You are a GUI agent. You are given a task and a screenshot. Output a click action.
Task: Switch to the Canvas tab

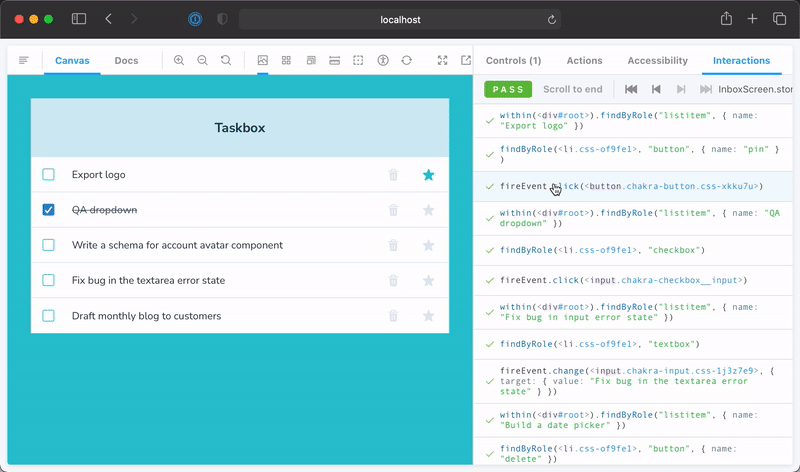[x=72, y=60]
